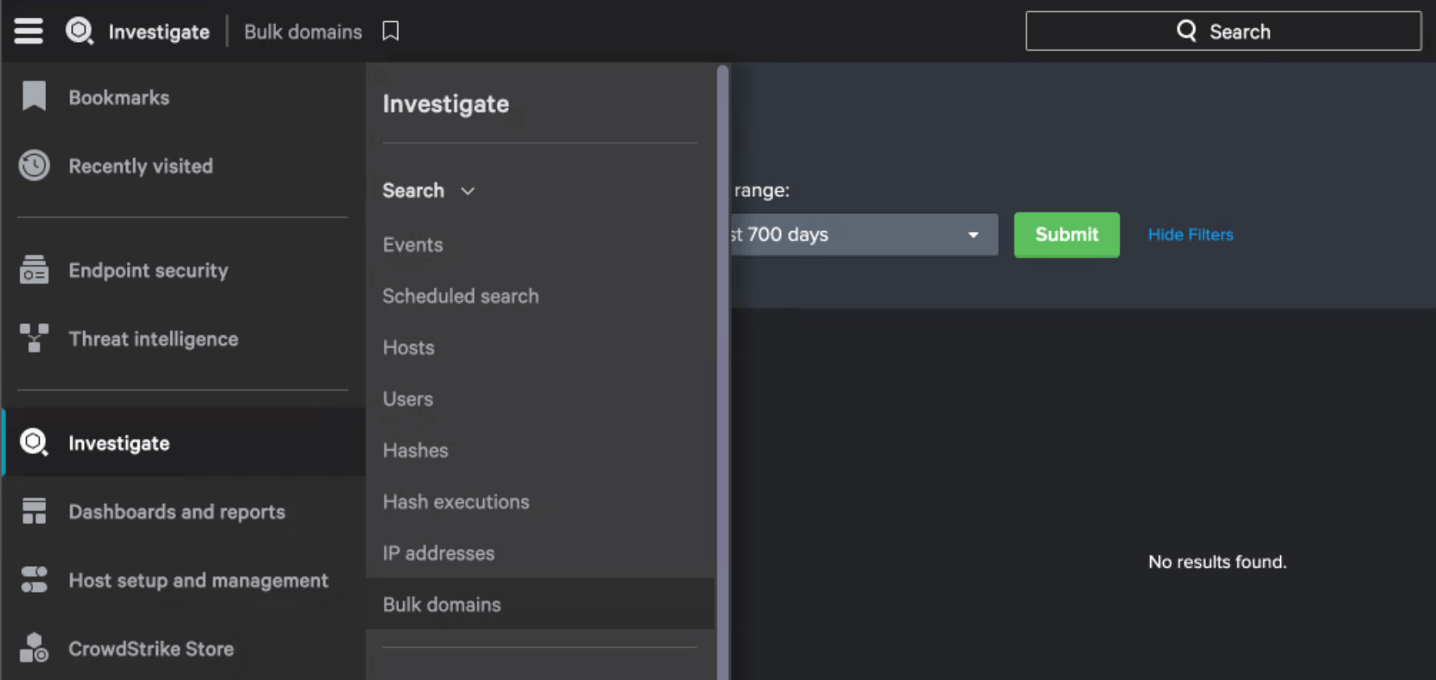Open IP addresses search page
Viewport: 1436px width, 680px height.
[437, 552]
